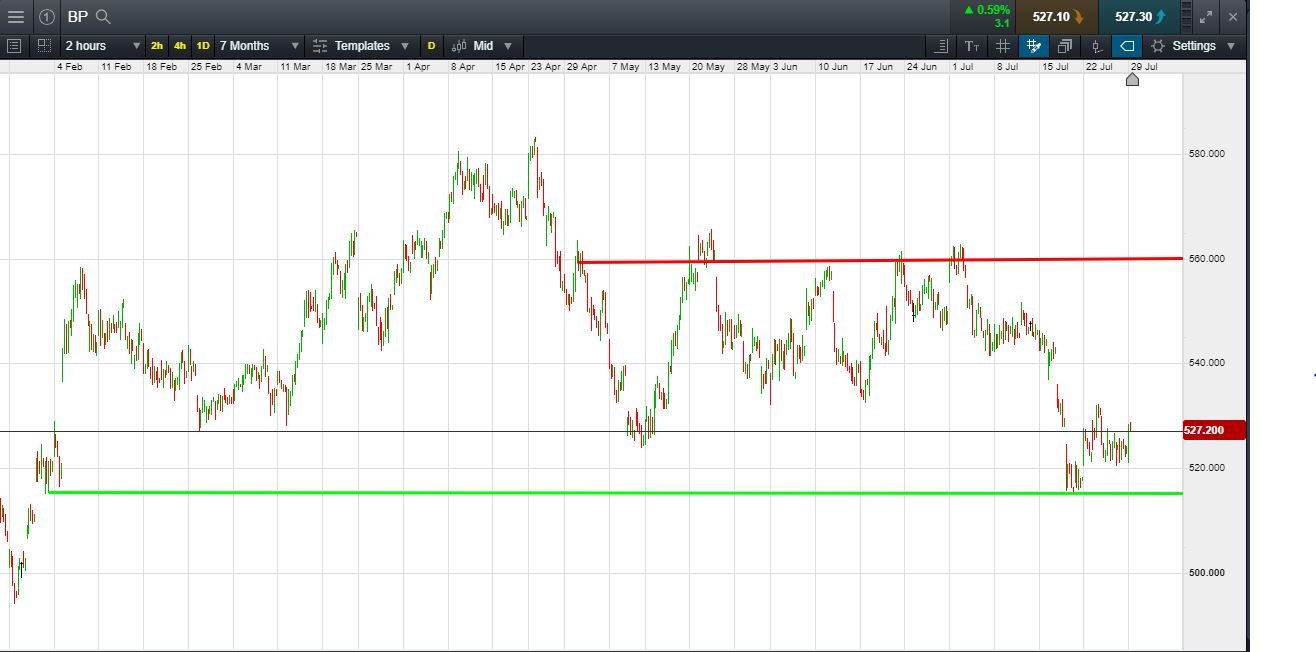Click the 520.000 price axis label
The height and width of the screenshot is (652, 1316).
coord(1207,468)
